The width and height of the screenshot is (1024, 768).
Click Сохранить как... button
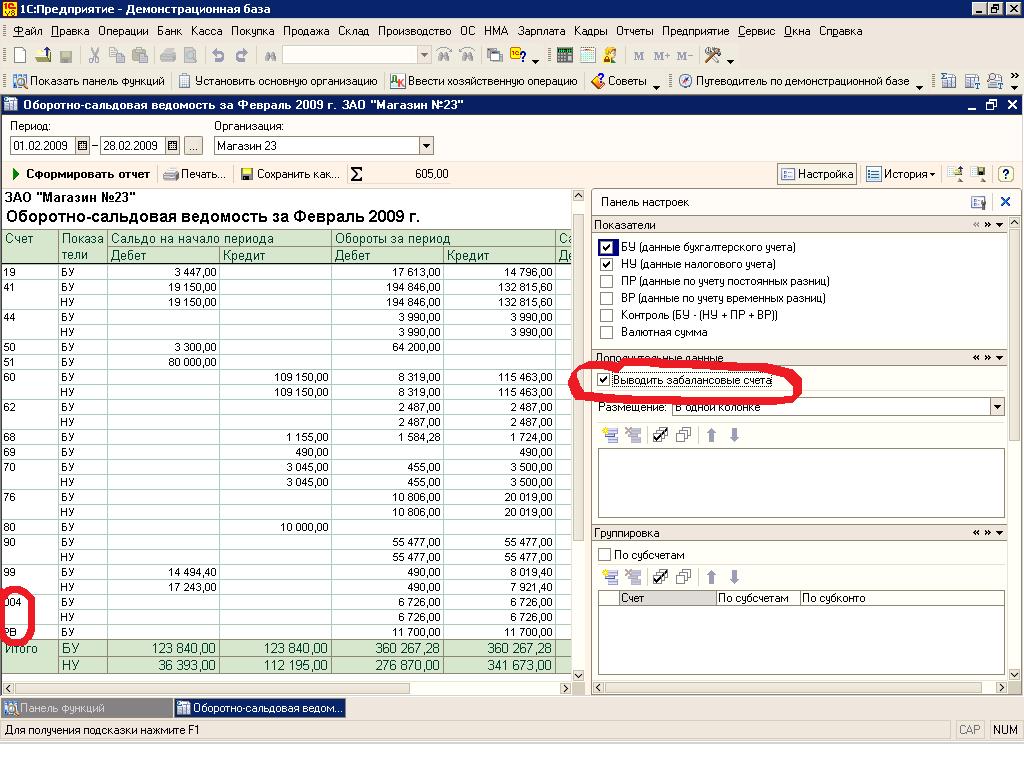coord(291,174)
